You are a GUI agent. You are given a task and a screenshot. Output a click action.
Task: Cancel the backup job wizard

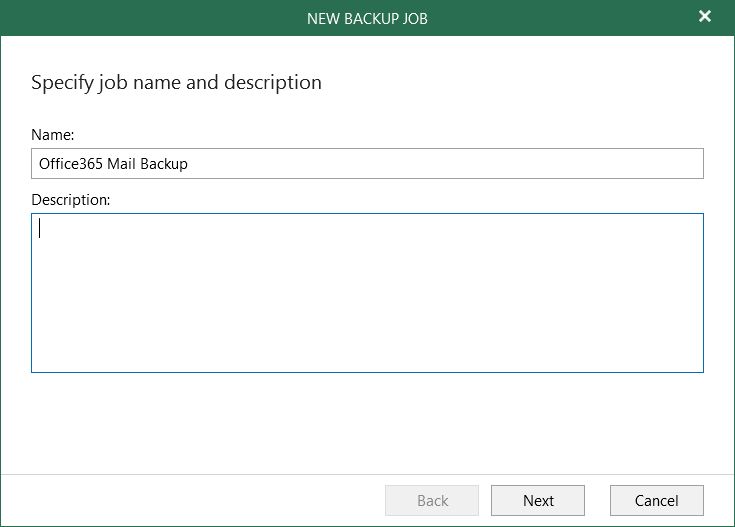click(x=656, y=500)
